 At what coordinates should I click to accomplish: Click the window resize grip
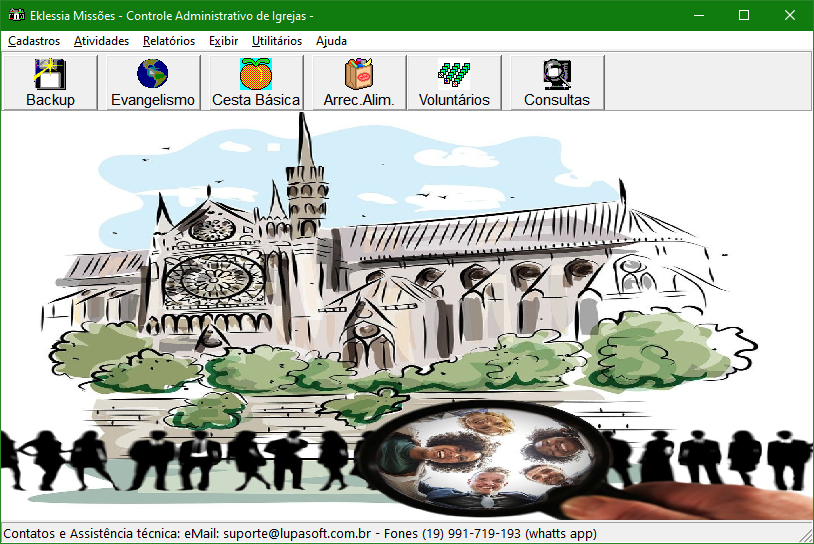(806, 536)
